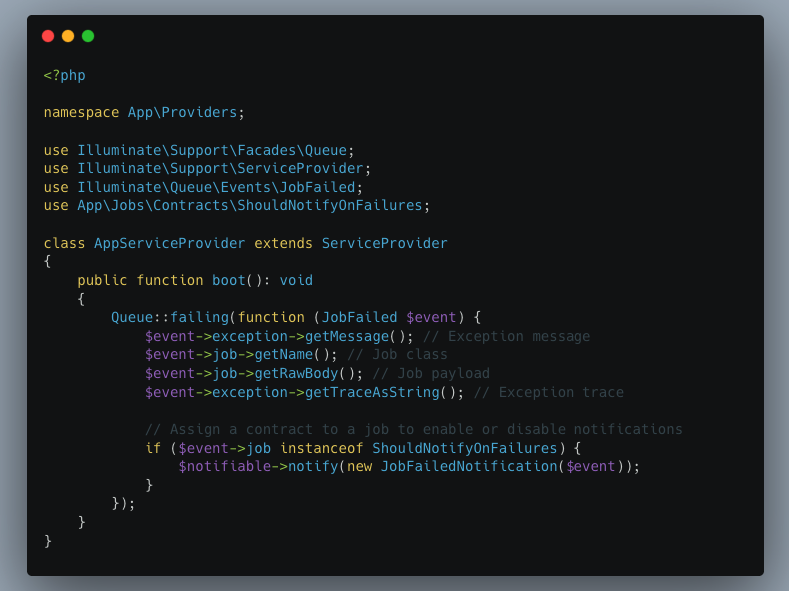789x591 pixels.
Task: Click the '<?php' opening tag
Action: tap(64, 75)
